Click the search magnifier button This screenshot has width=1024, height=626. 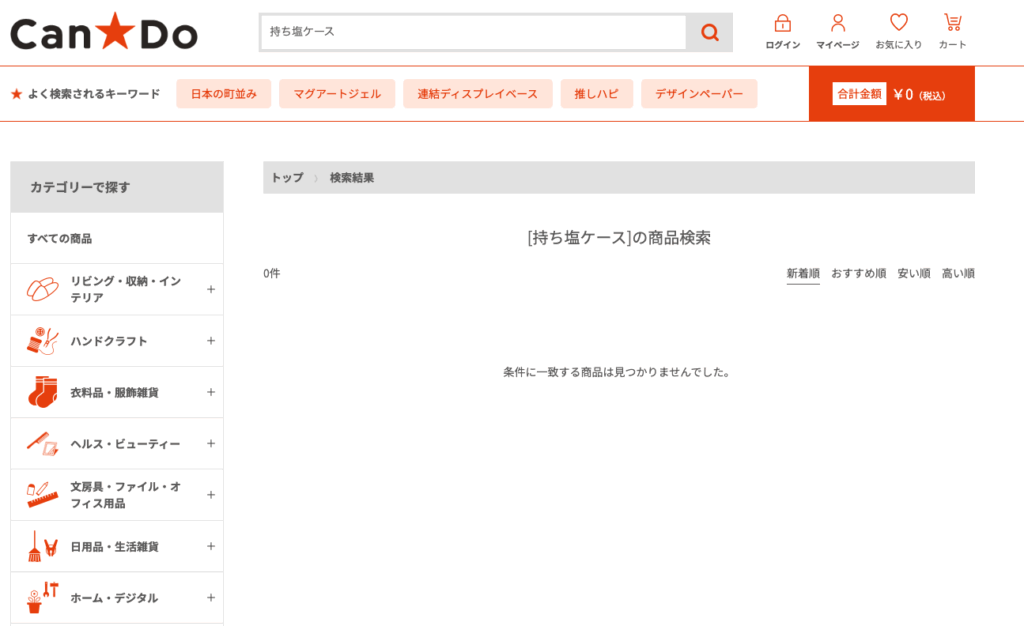709,32
